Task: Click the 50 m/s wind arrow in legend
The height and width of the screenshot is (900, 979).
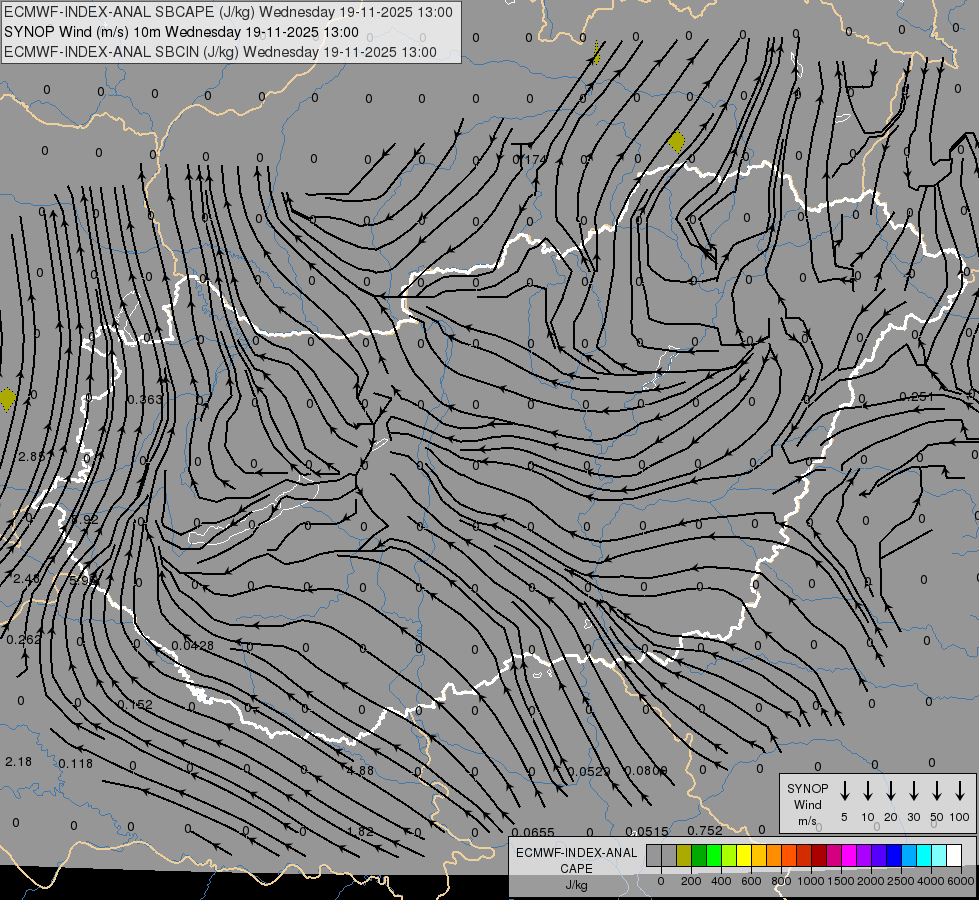Action: (937, 791)
